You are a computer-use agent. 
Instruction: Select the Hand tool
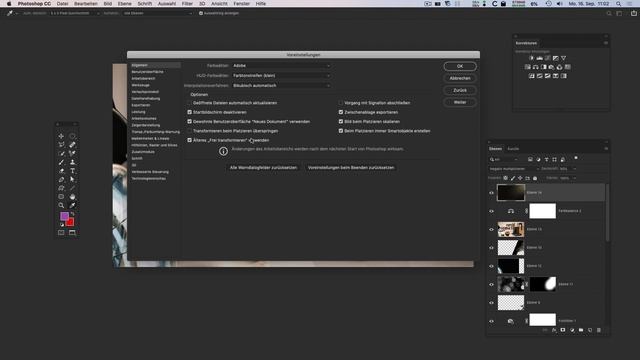click(x=72, y=197)
